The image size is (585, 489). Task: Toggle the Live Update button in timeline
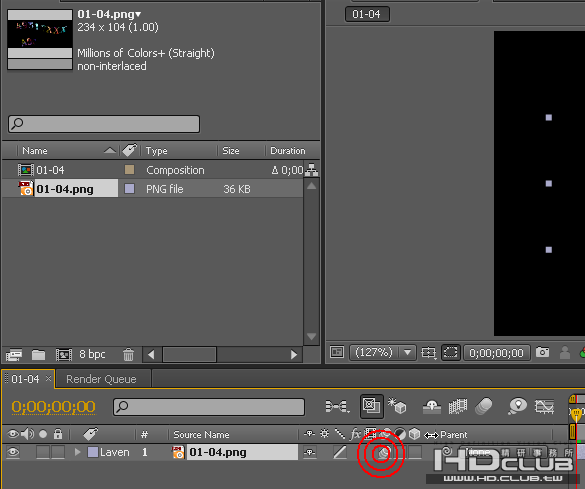click(371, 405)
